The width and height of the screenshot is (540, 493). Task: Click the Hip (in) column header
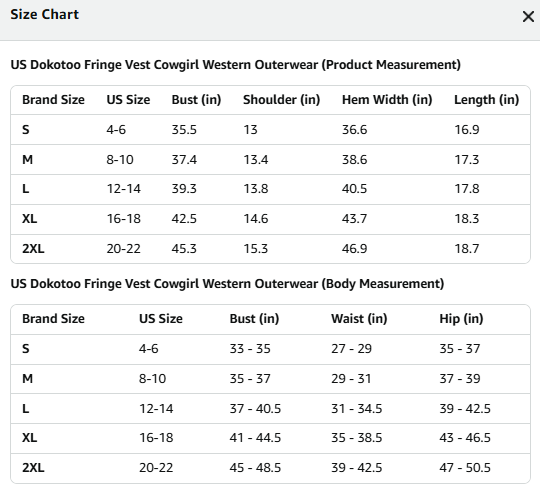[461, 319]
